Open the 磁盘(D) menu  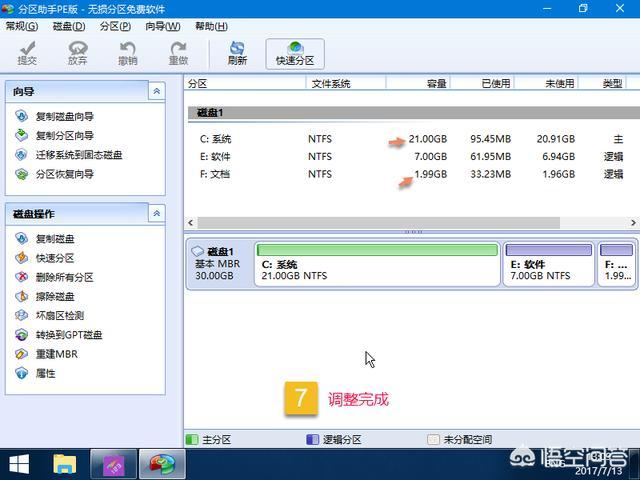pyautogui.click(x=69, y=27)
